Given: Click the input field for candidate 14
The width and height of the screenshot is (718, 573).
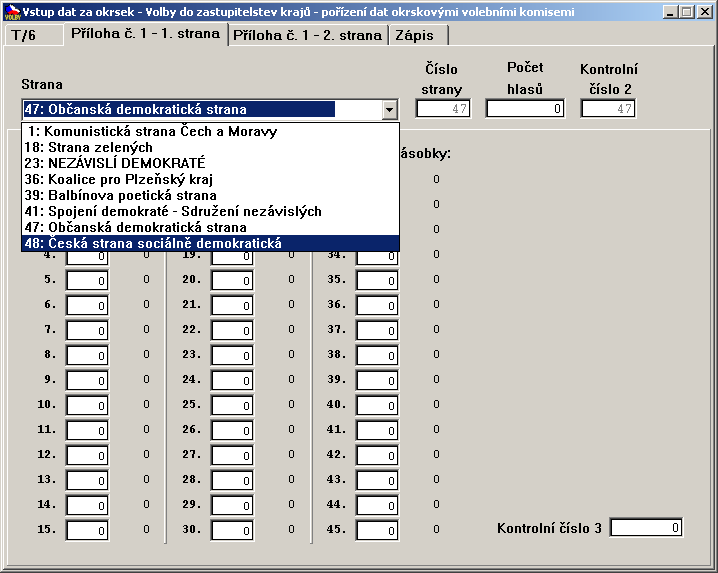Looking at the screenshot, I should [x=87, y=505].
